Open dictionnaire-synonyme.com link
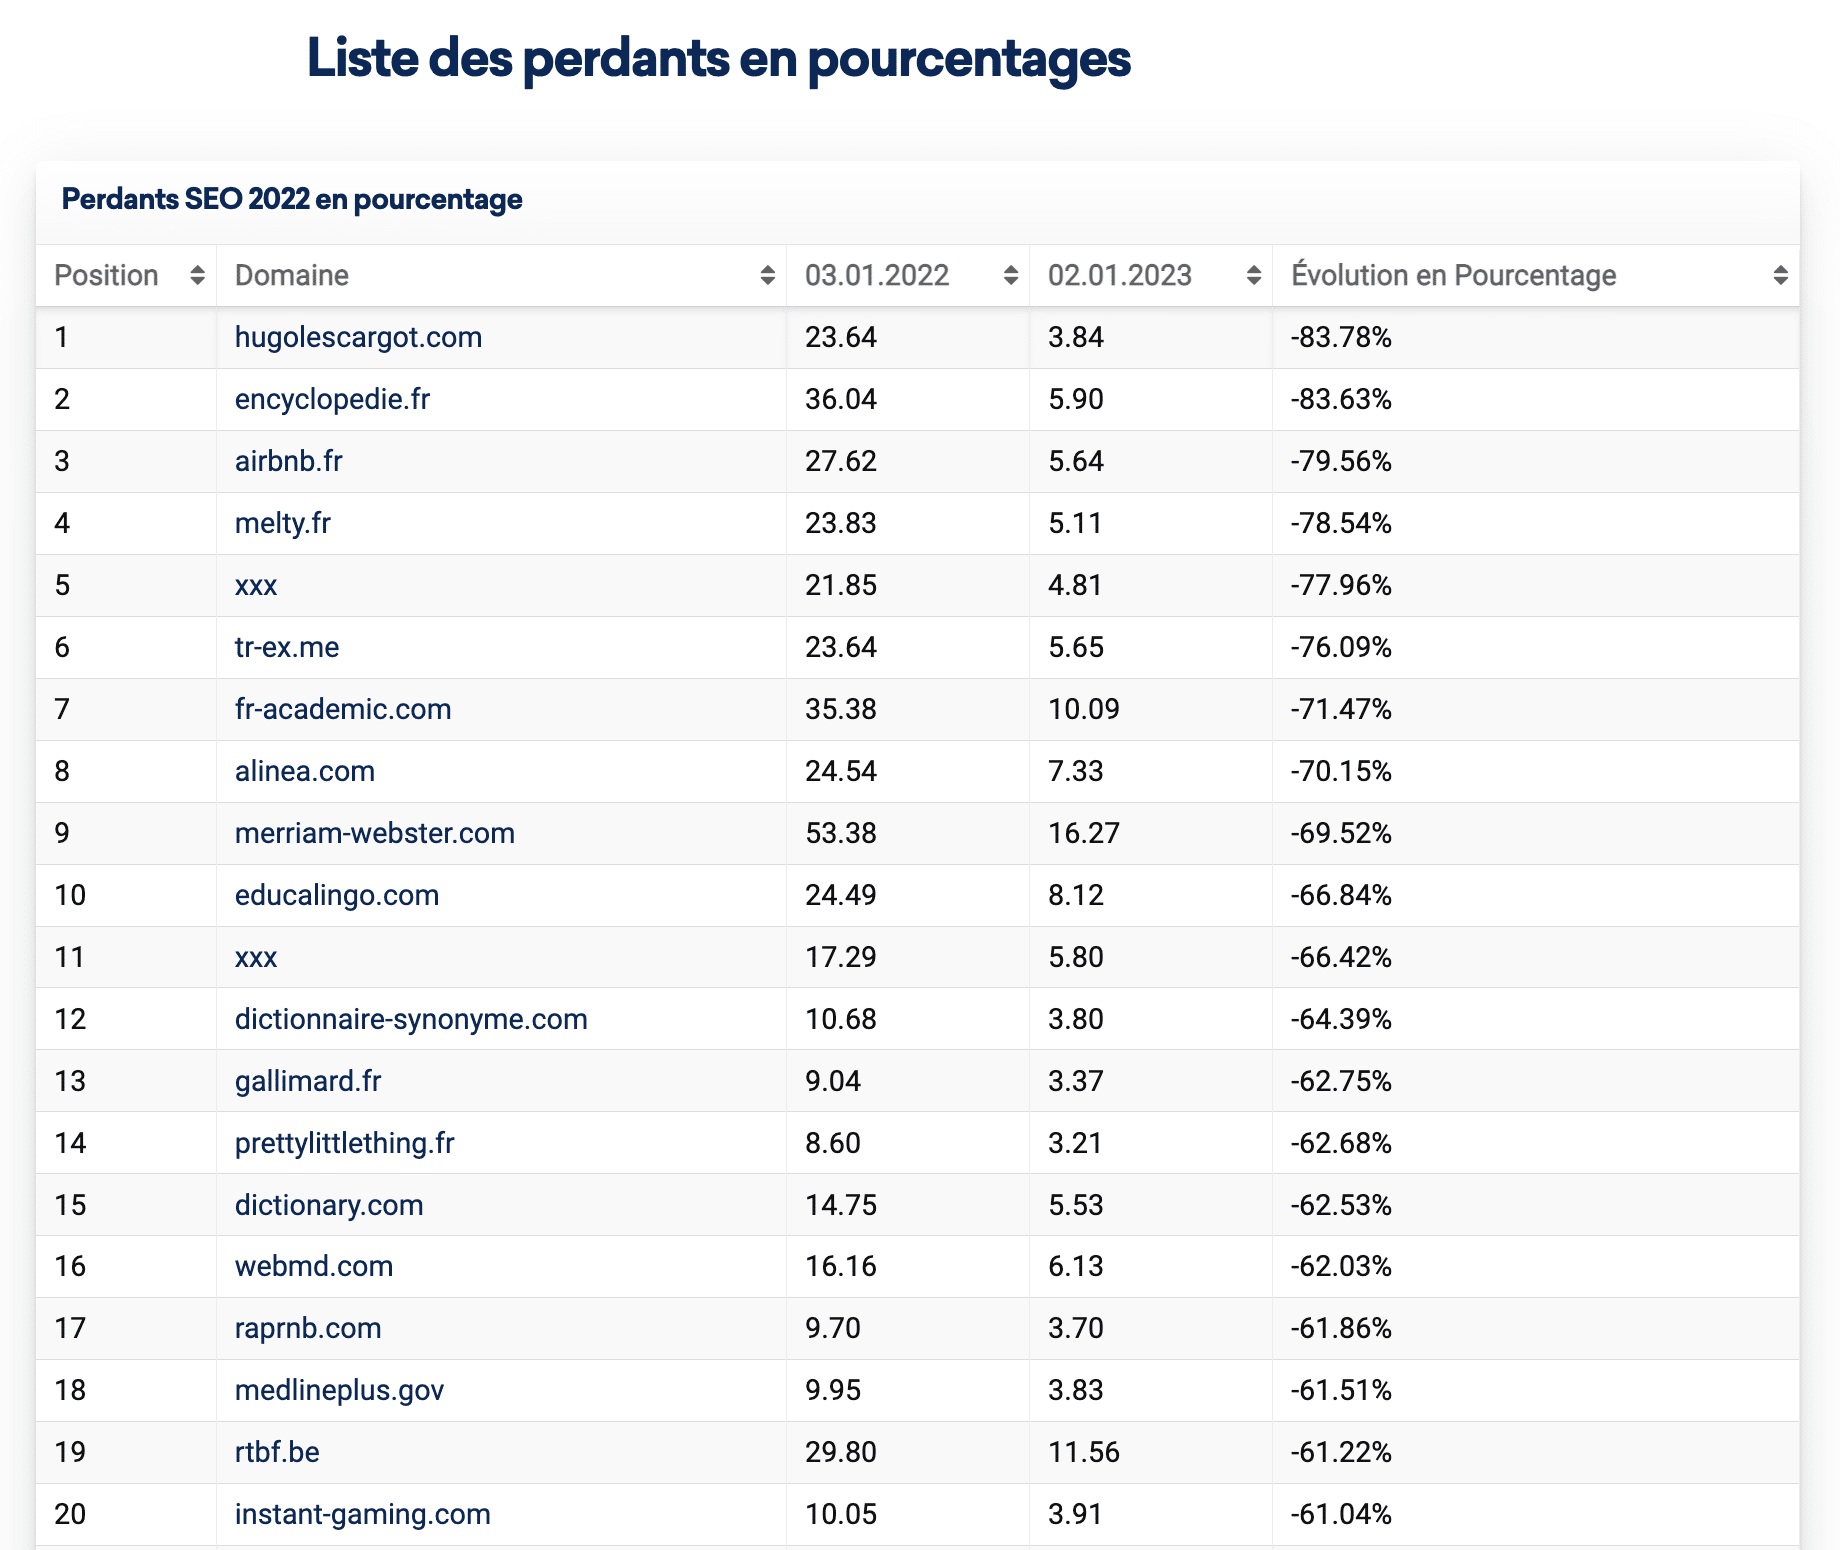Image resolution: width=1840 pixels, height=1550 pixels. click(411, 1019)
